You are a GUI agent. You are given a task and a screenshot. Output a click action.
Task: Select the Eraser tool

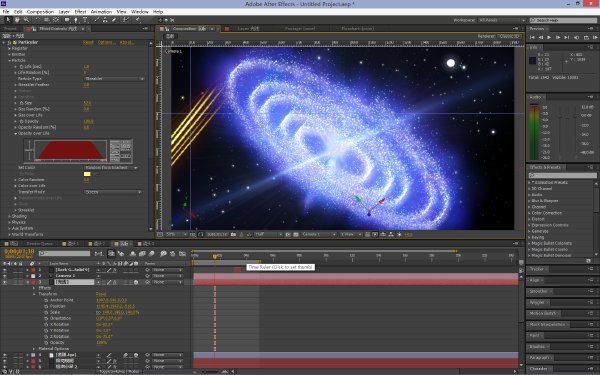pos(114,20)
